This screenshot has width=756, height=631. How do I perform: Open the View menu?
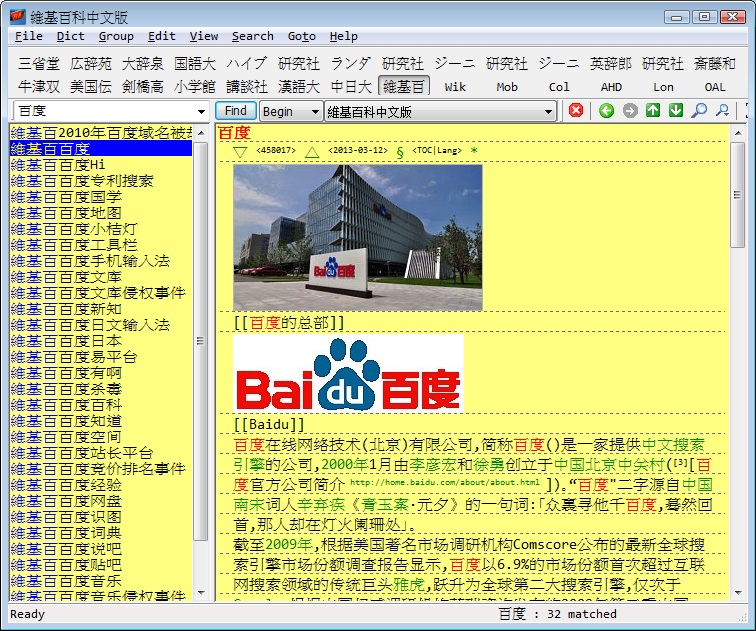point(203,36)
